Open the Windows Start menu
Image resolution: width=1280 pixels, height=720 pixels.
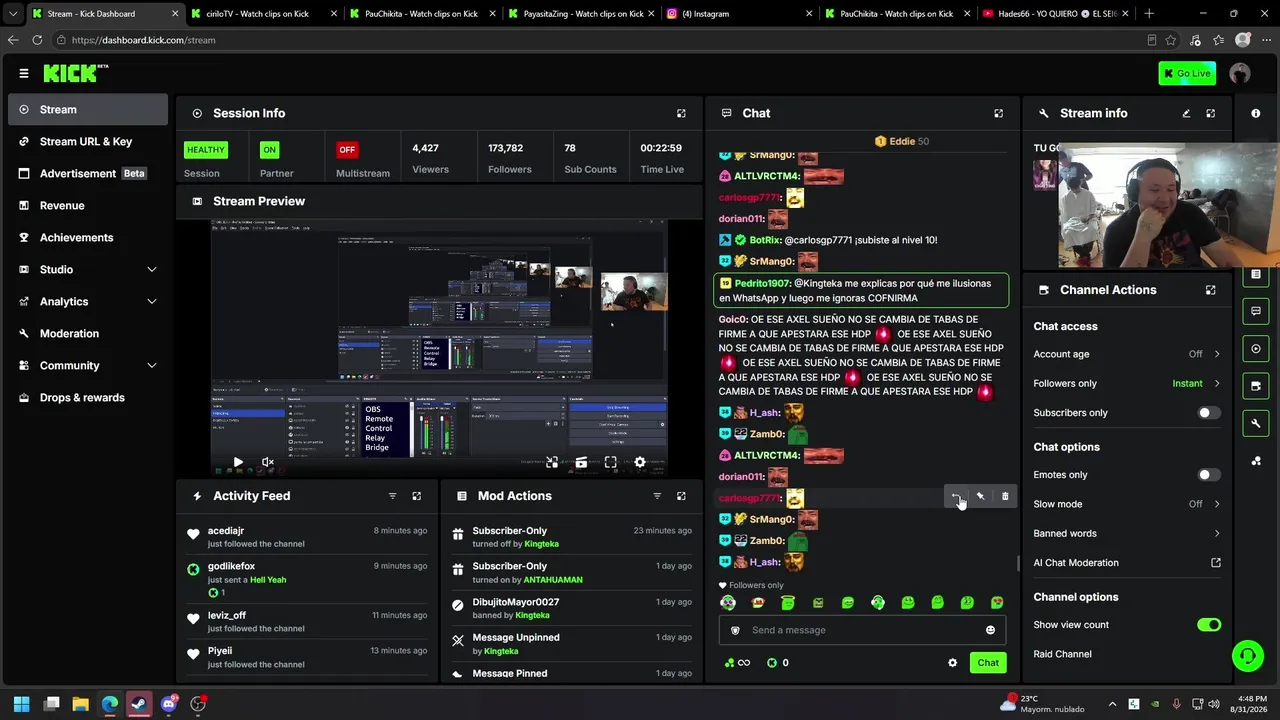coord(21,704)
